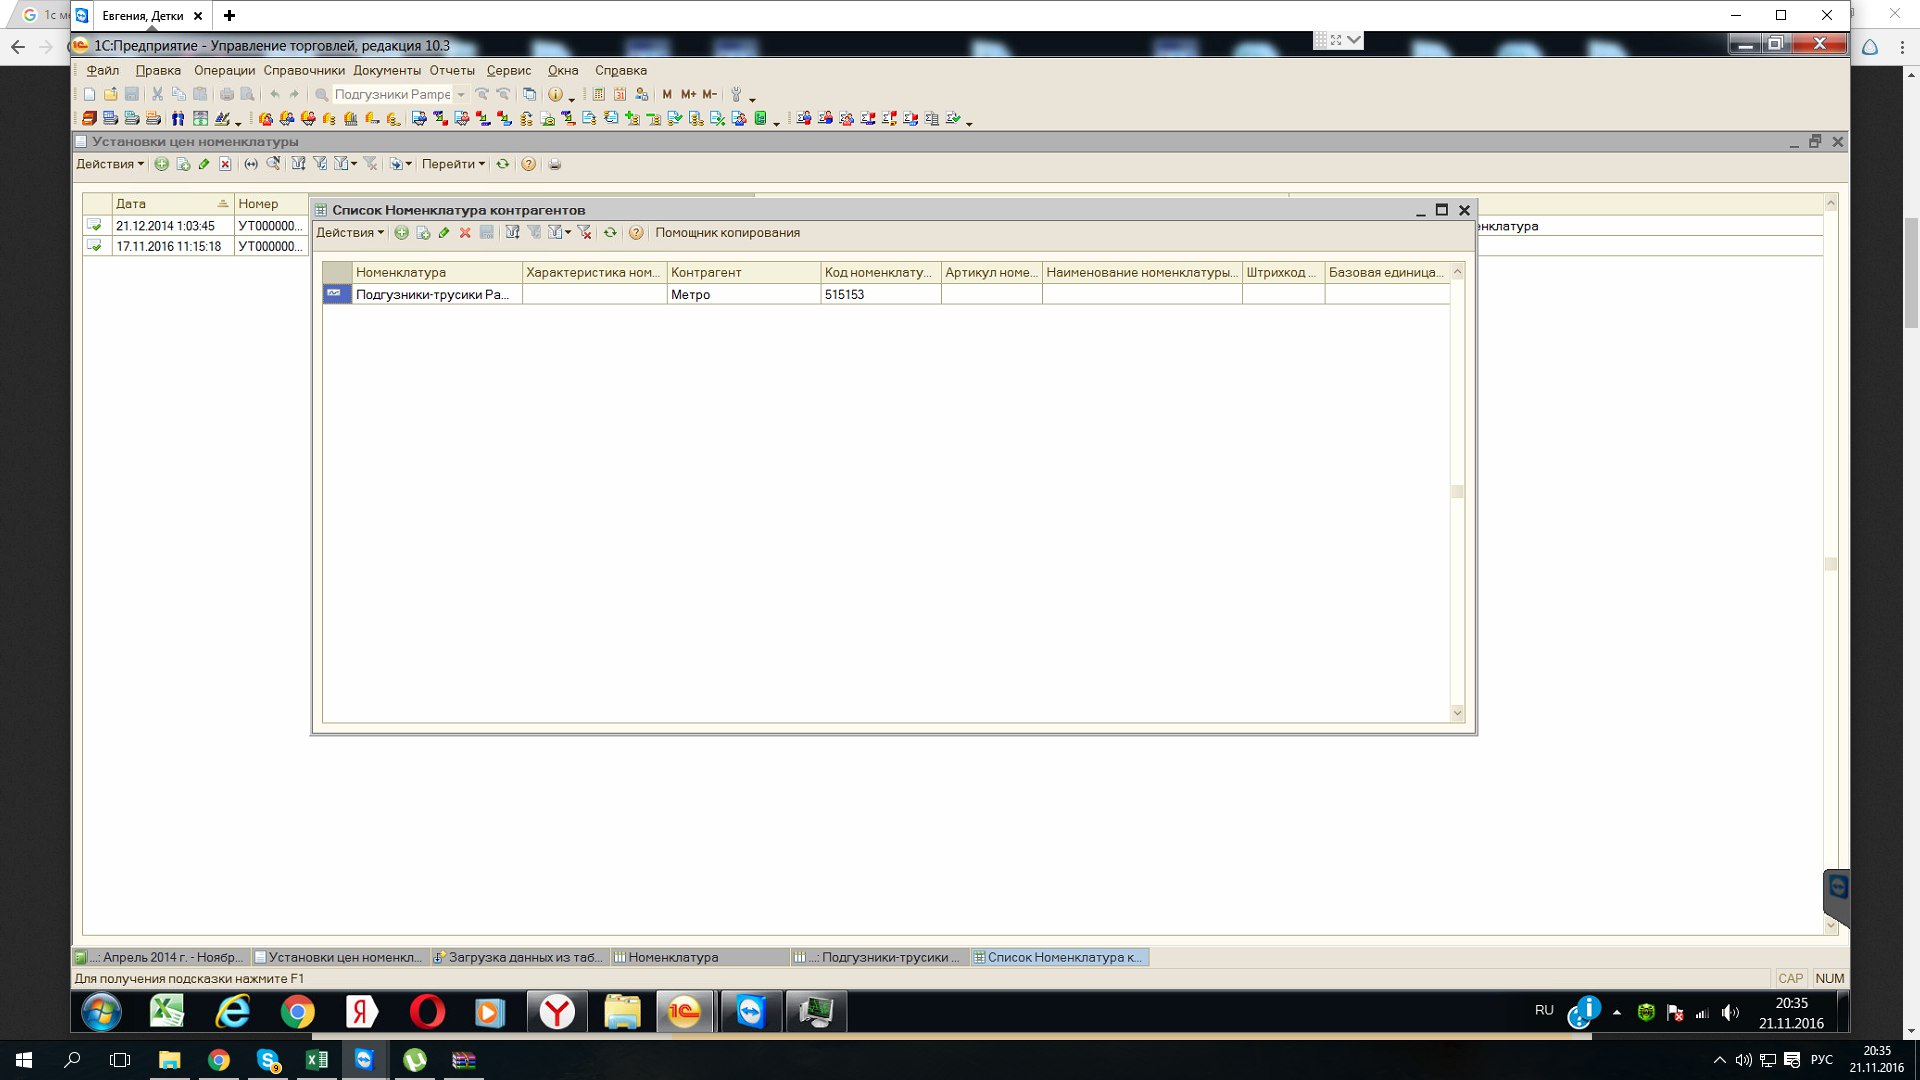
Task: Open the search field dropdown arrow (Подгузники Pampe)
Action: pos(461,94)
